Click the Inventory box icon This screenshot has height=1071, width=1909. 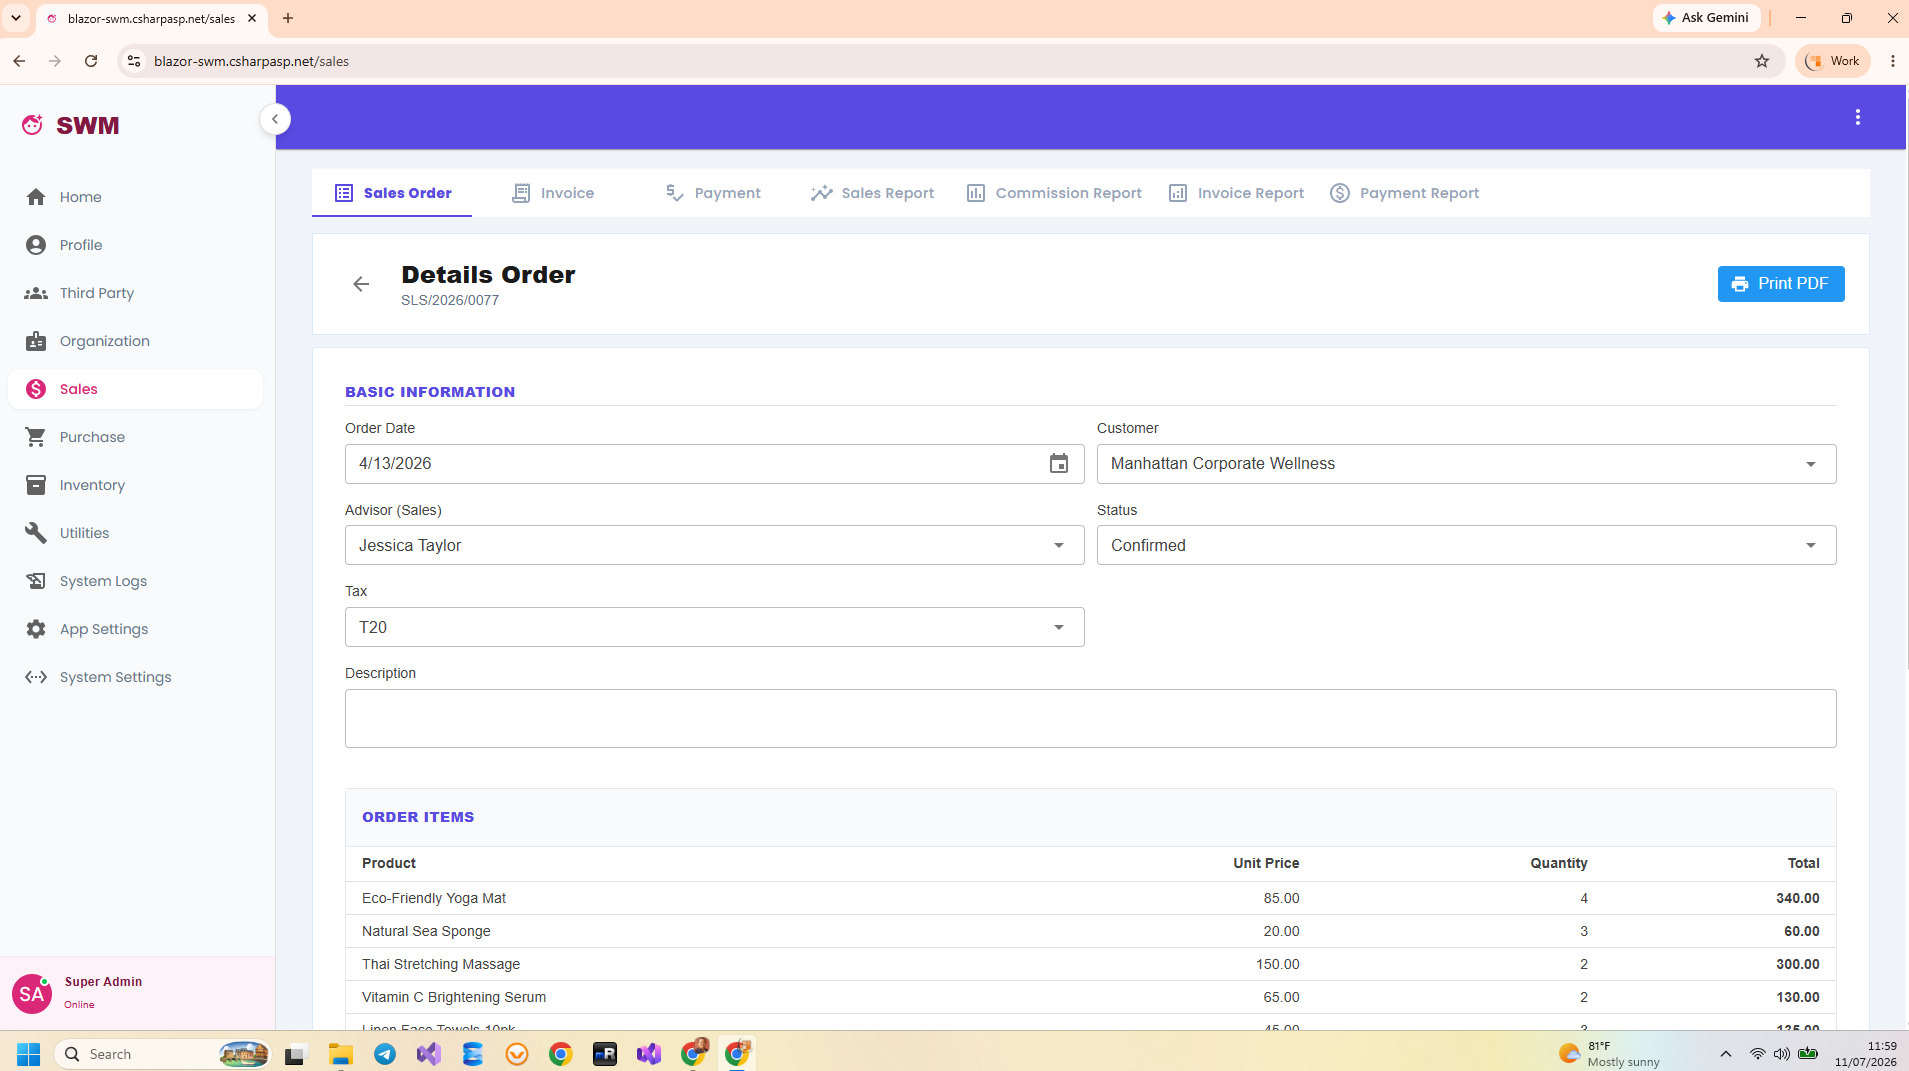tap(36, 485)
